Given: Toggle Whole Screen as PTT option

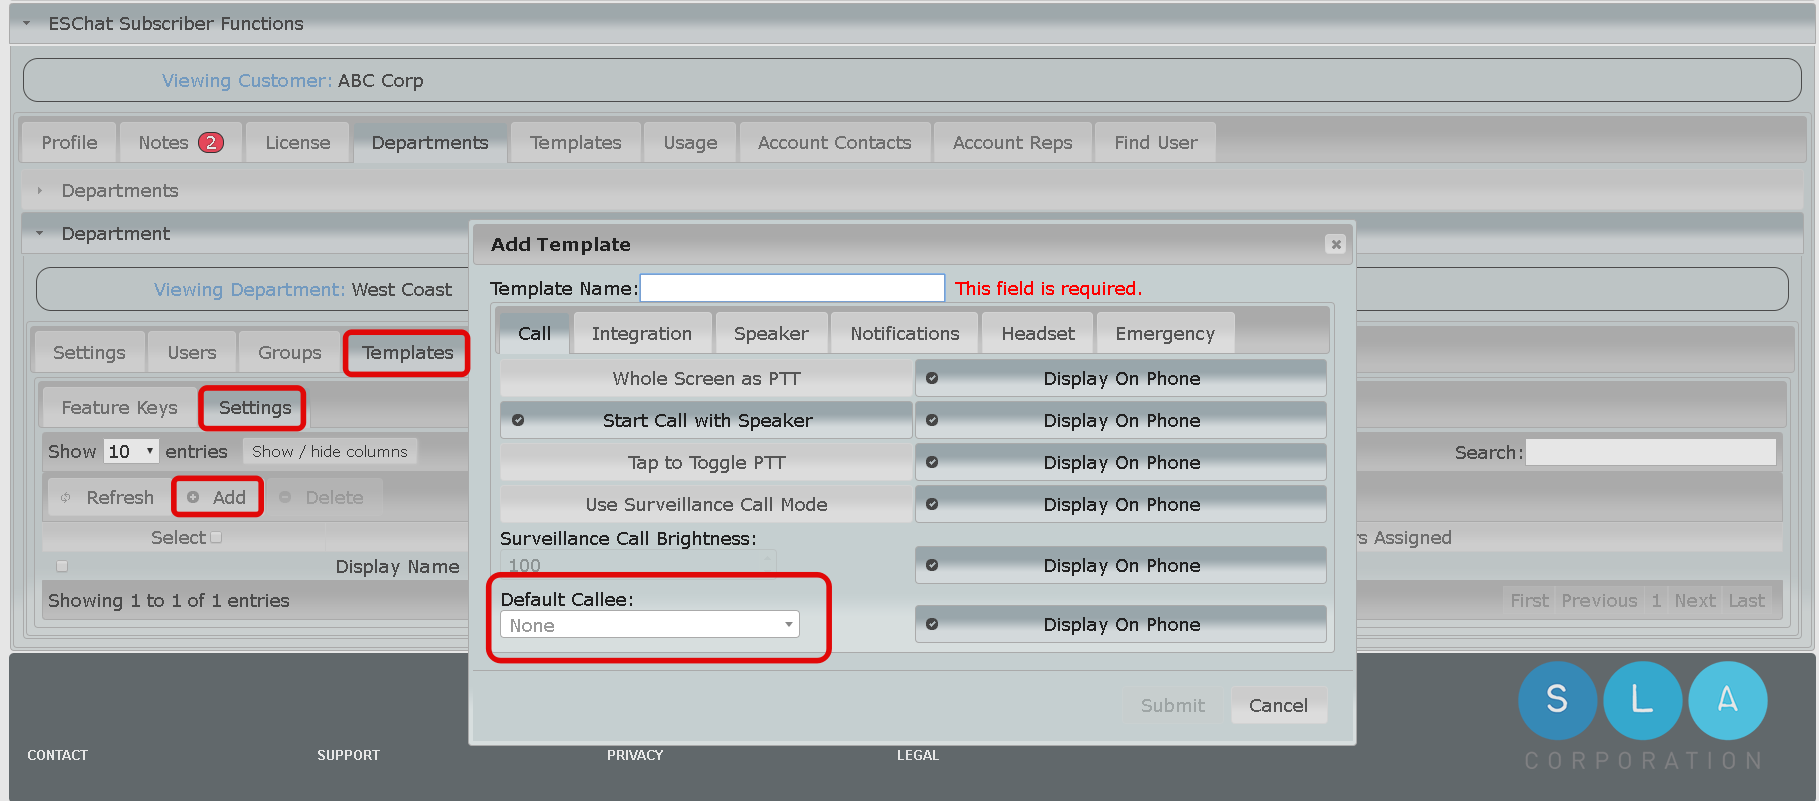Looking at the screenshot, I should (x=706, y=378).
